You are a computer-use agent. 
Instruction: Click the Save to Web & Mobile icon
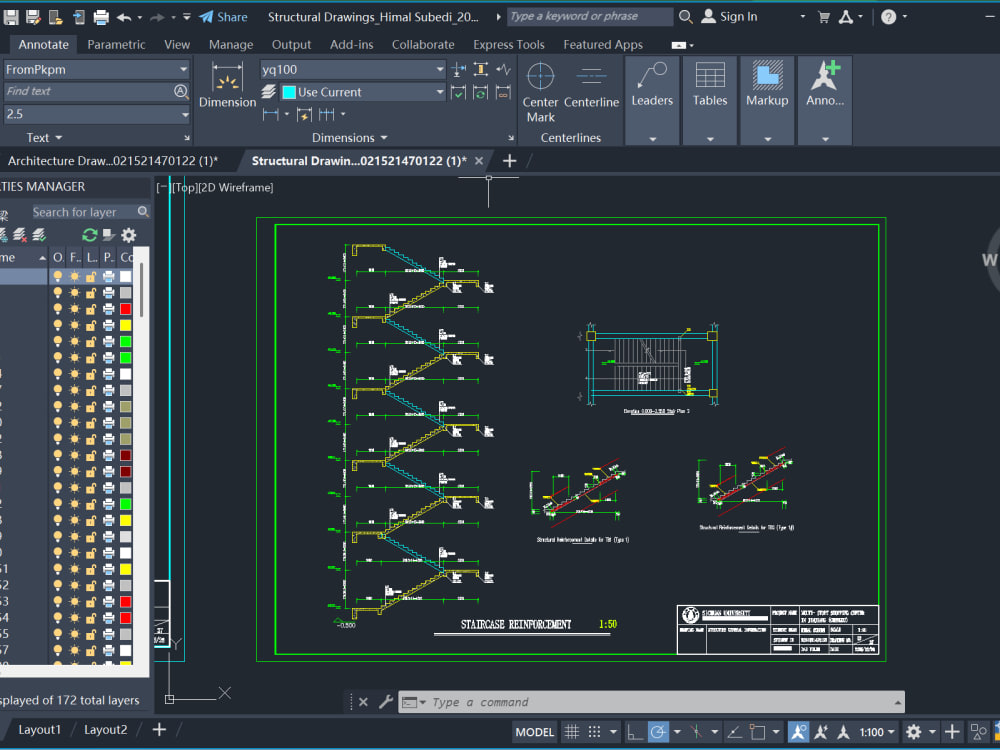pyautogui.click(x=78, y=17)
